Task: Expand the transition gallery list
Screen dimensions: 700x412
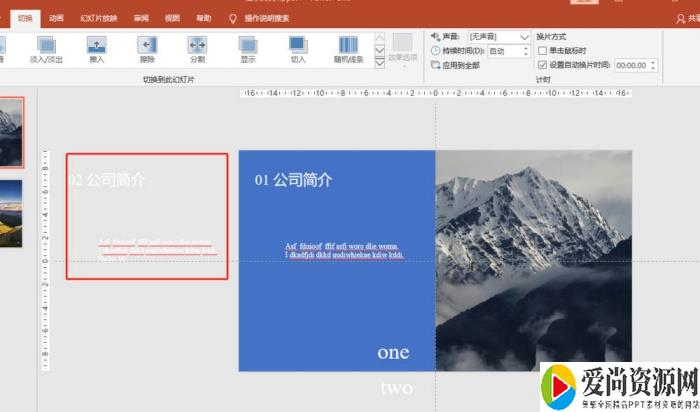Action: 380,63
